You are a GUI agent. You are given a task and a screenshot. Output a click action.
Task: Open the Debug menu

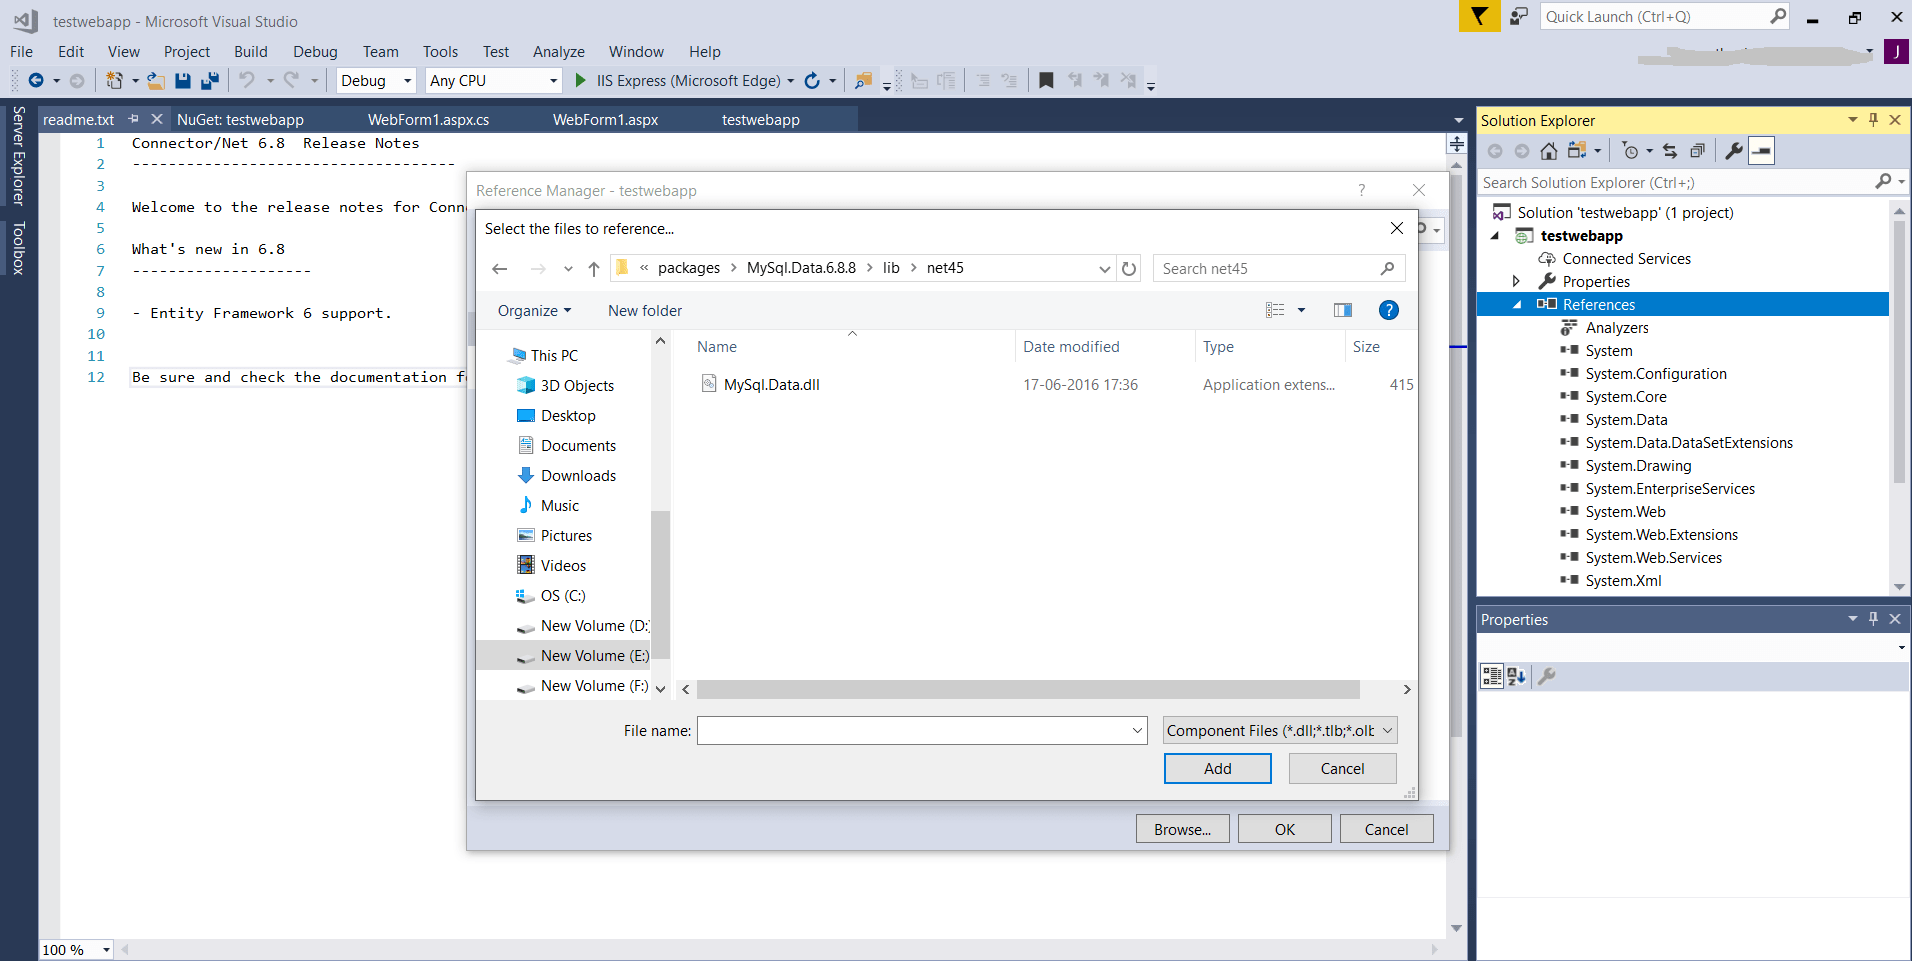[x=314, y=51]
